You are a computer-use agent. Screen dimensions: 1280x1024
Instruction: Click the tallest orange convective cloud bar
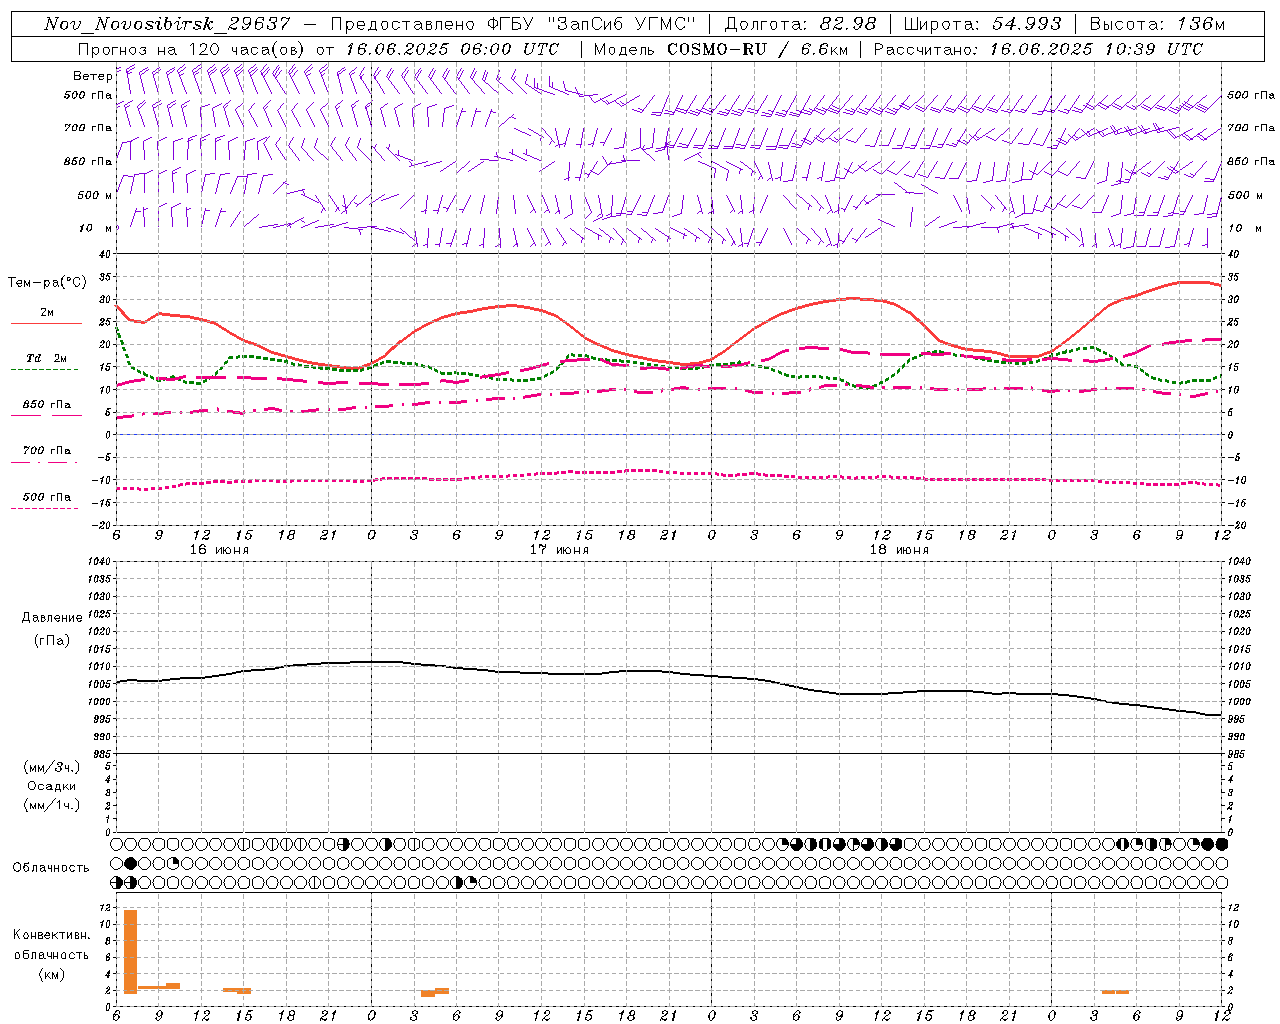[130, 951]
